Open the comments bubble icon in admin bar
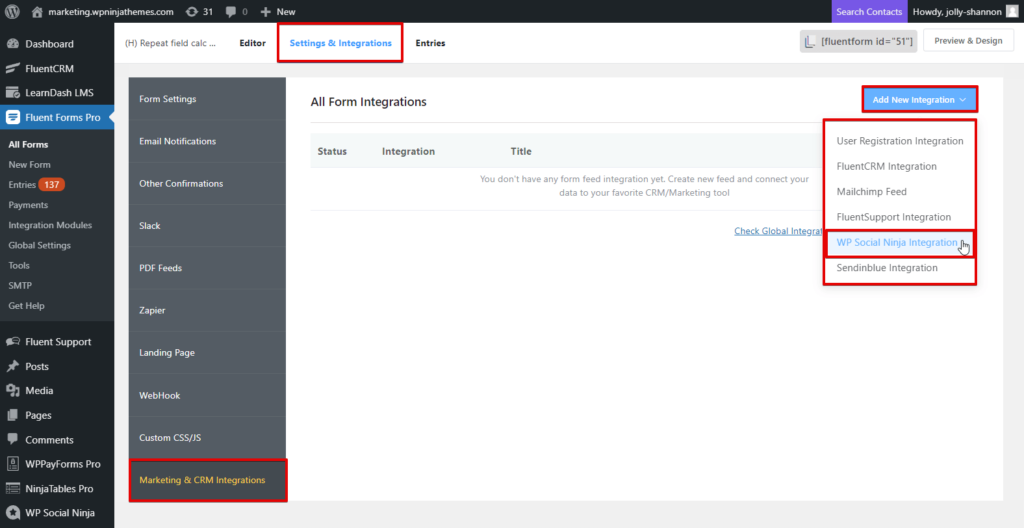This screenshot has height=528, width=1024. click(x=231, y=11)
